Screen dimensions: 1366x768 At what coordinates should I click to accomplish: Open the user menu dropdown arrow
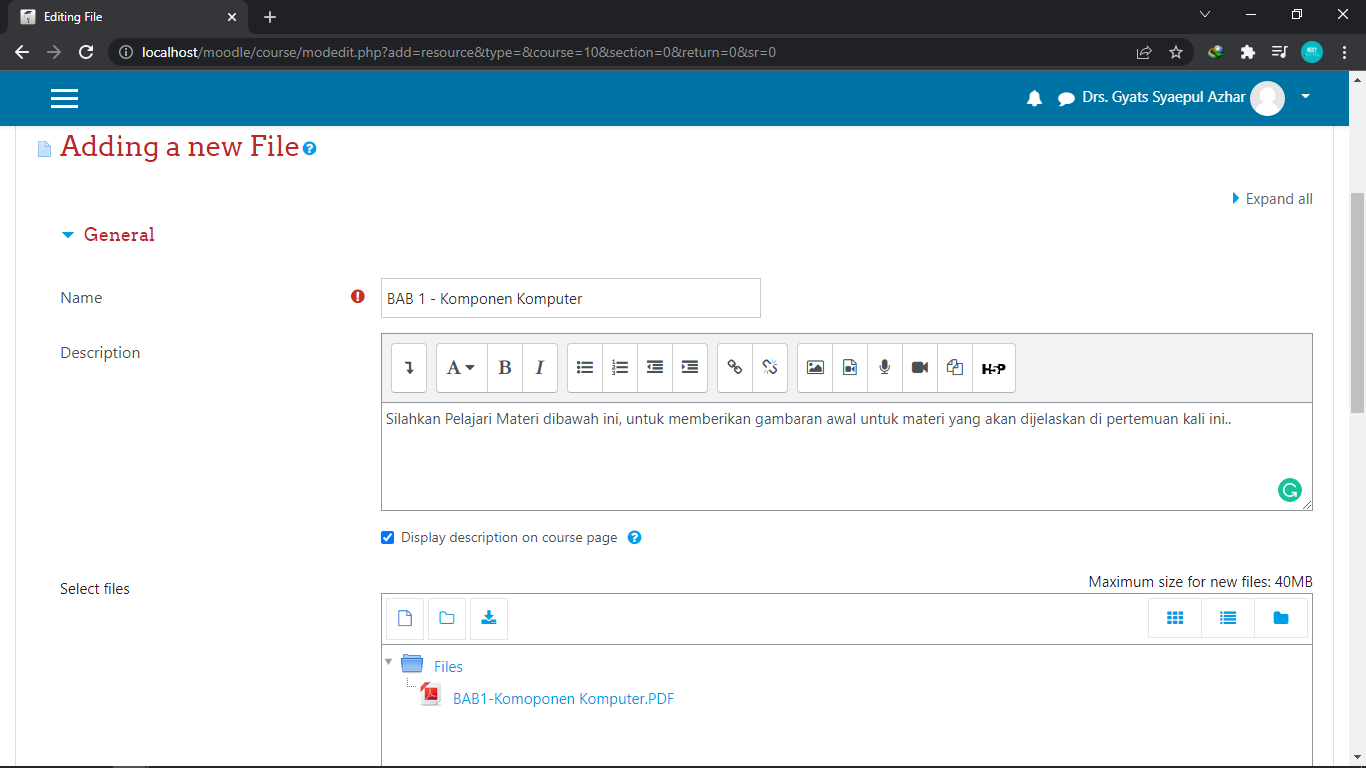1305,97
